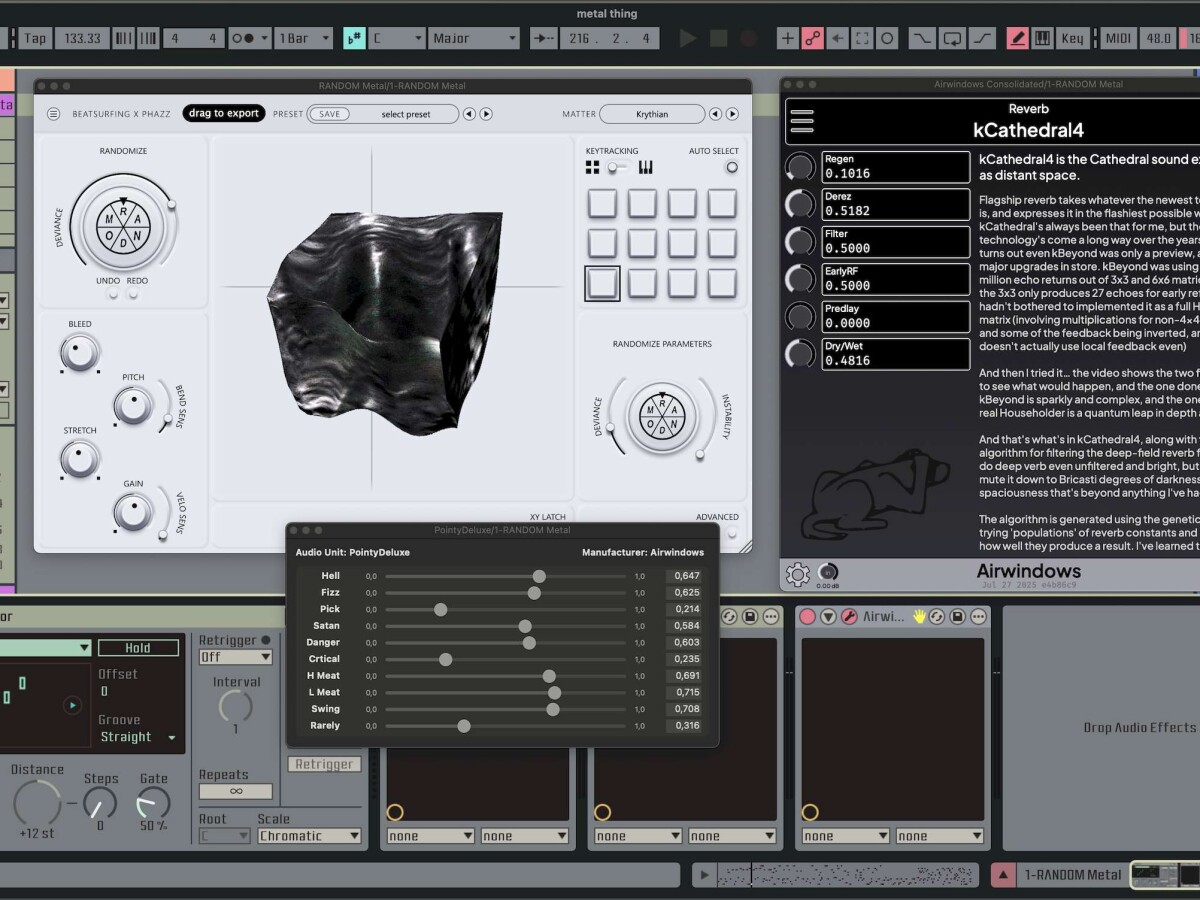The height and width of the screenshot is (900, 1200).
Task: Click the Hell slider in PointyDeluxe
Action: (539, 576)
